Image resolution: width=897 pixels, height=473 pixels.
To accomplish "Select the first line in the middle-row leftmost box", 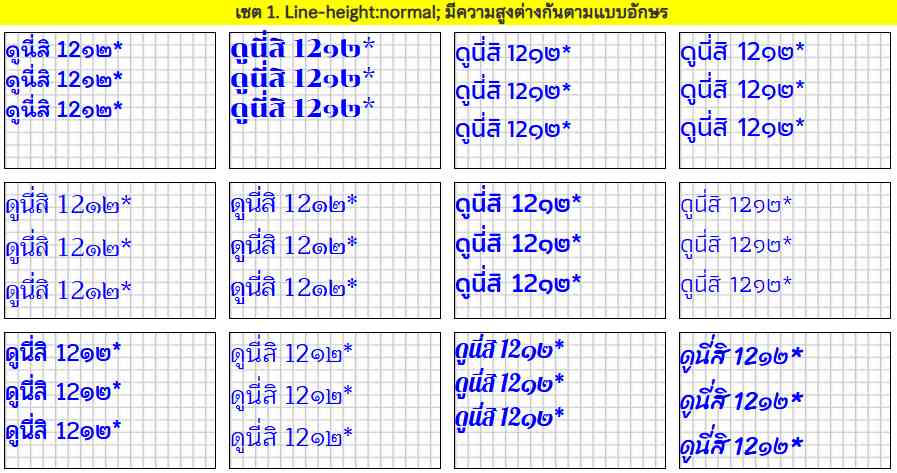I will click(68, 206).
